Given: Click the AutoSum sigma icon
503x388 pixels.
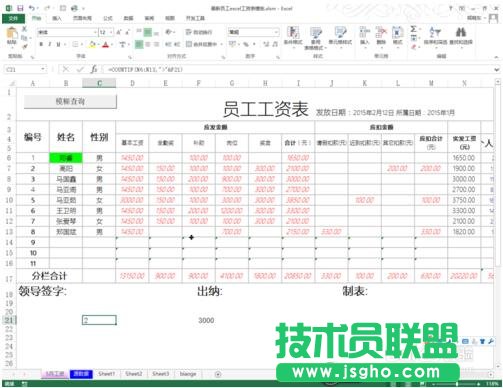Looking at the screenshot, I should [x=413, y=29].
